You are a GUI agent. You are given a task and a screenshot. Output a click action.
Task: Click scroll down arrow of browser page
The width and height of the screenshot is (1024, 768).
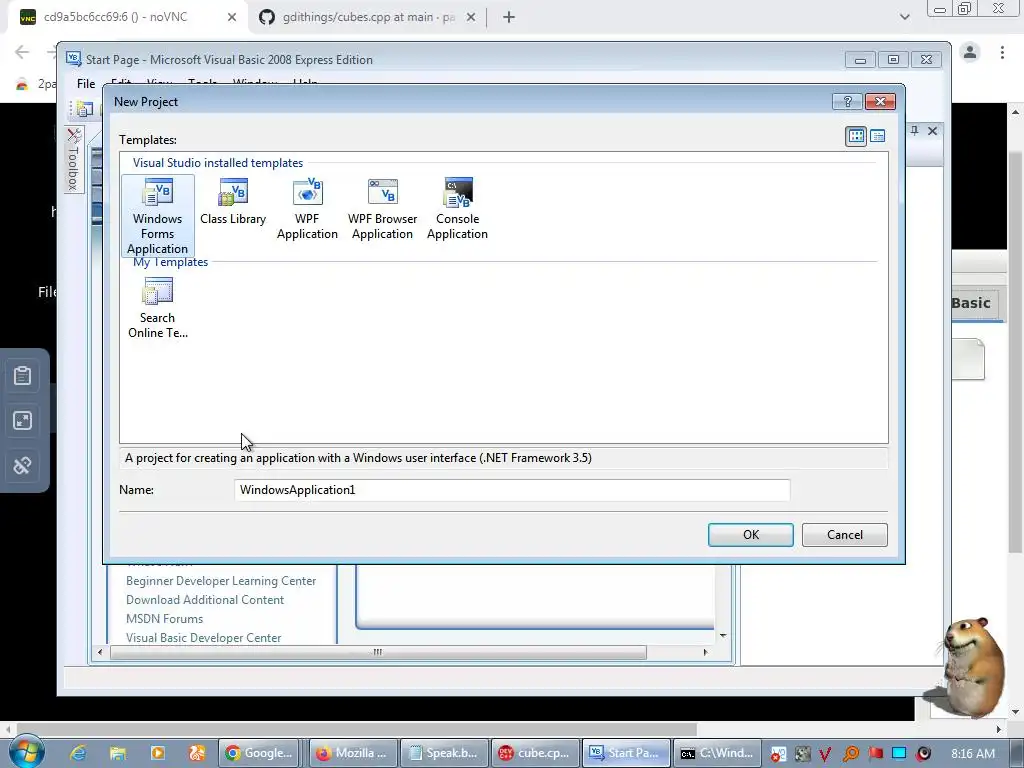click(x=1016, y=712)
